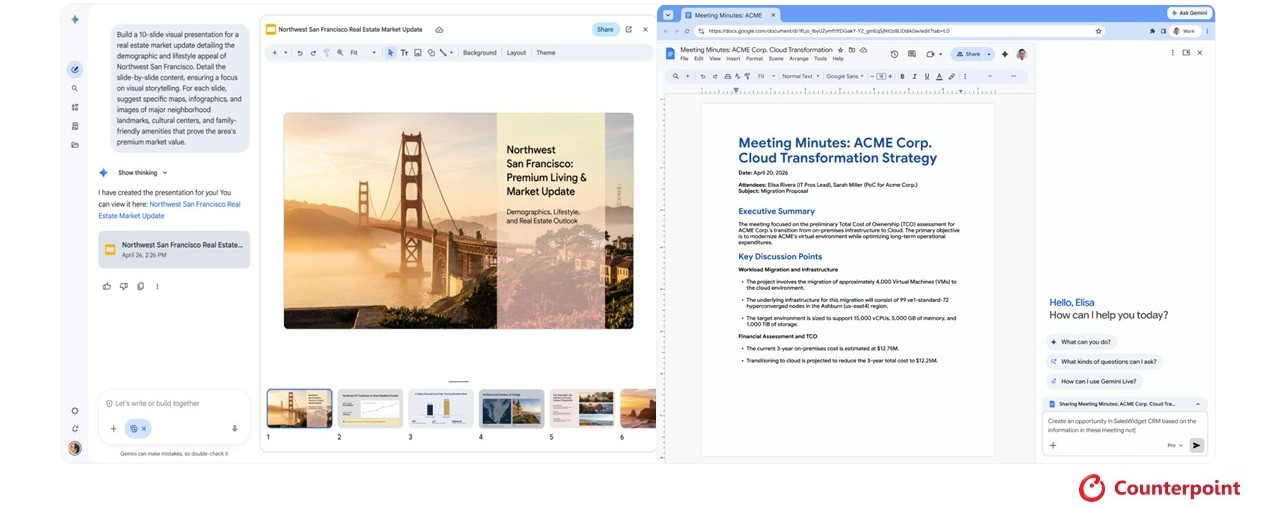1280x507 pixels.
Task: Click the text color A icon in Docs toolbar
Action: [x=939, y=76]
